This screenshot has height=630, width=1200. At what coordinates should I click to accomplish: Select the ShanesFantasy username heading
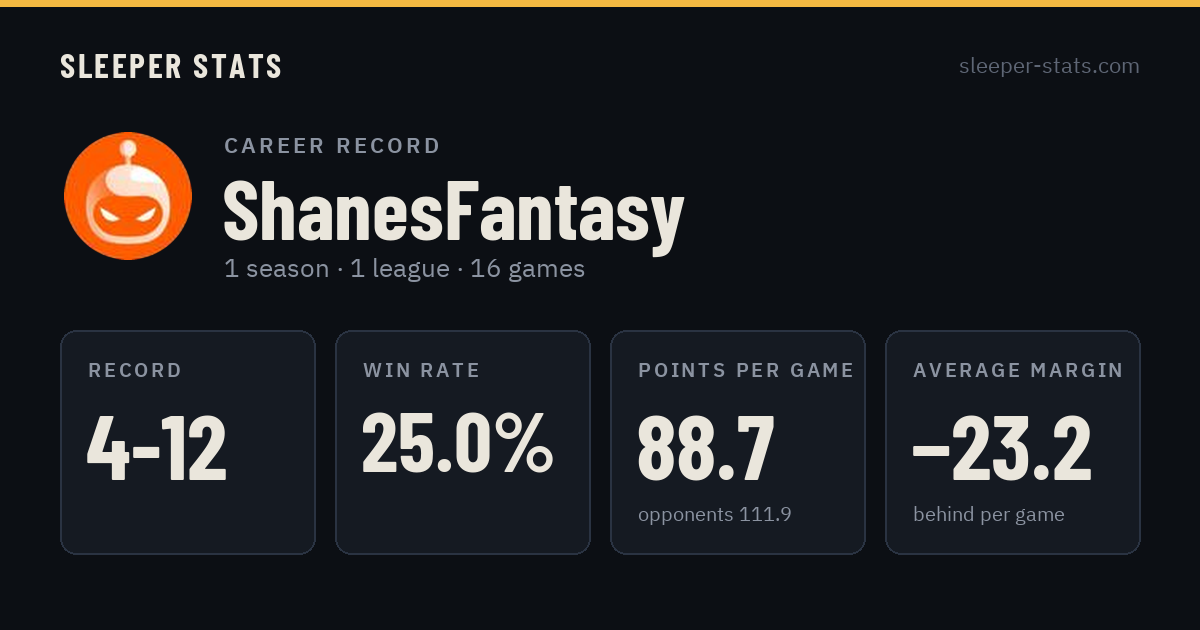coord(453,212)
